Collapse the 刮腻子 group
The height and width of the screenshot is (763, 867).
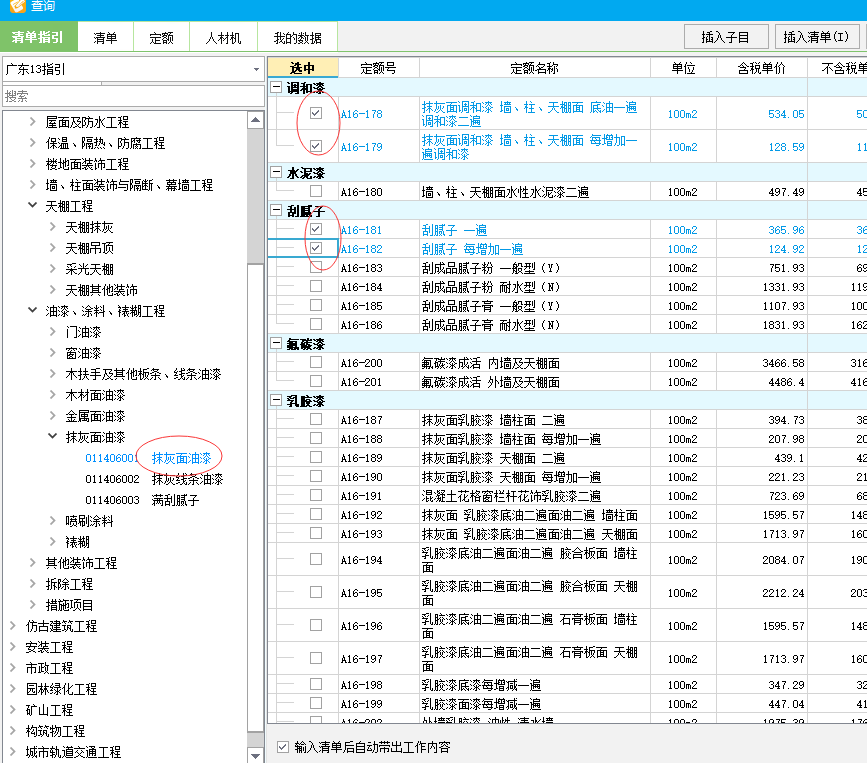276,210
